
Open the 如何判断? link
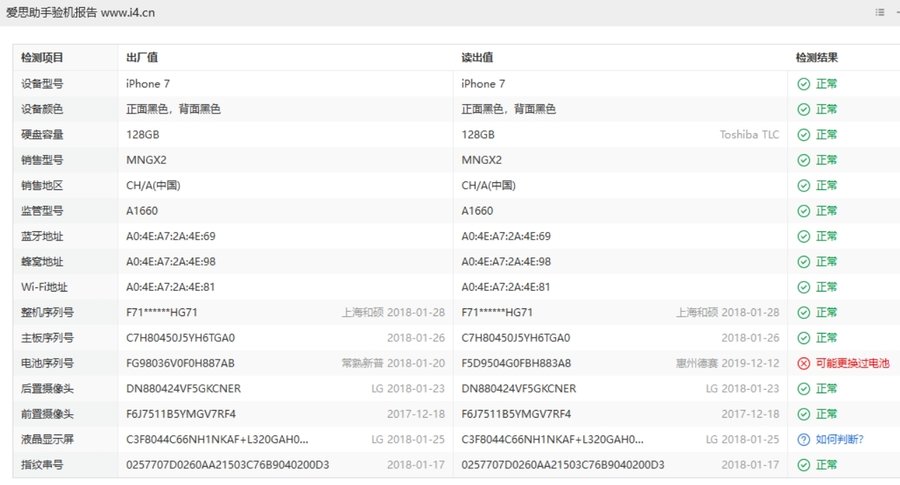click(839, 440)
